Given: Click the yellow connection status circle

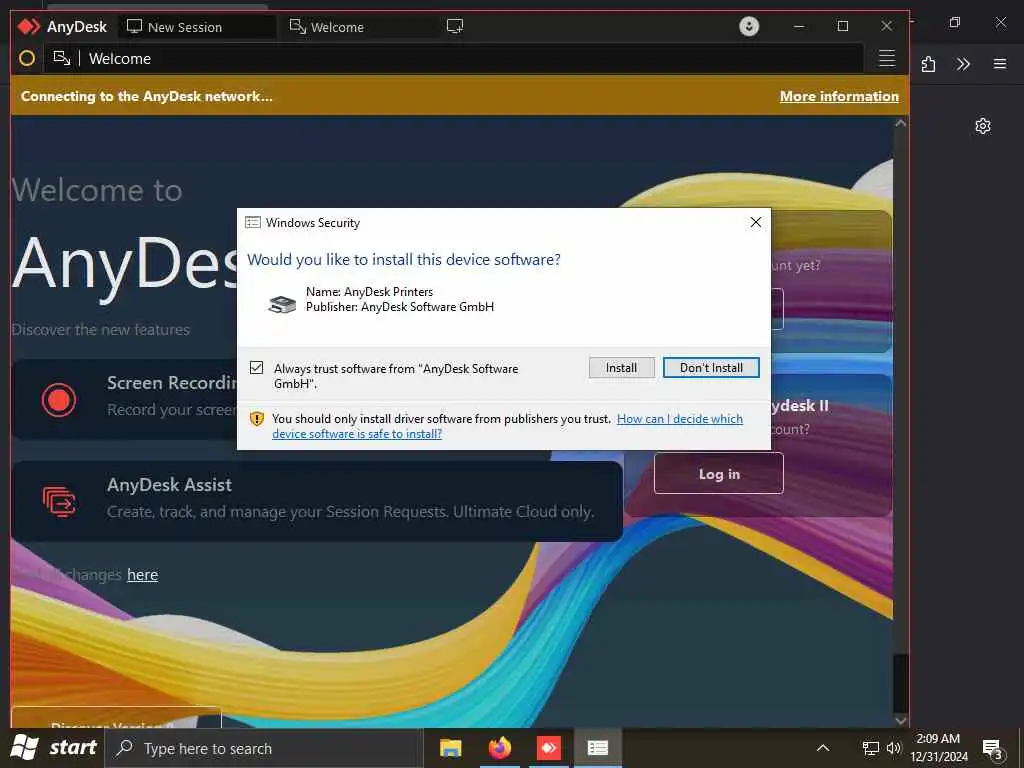Looking at the screenshot, I should [x=27, y=58].
